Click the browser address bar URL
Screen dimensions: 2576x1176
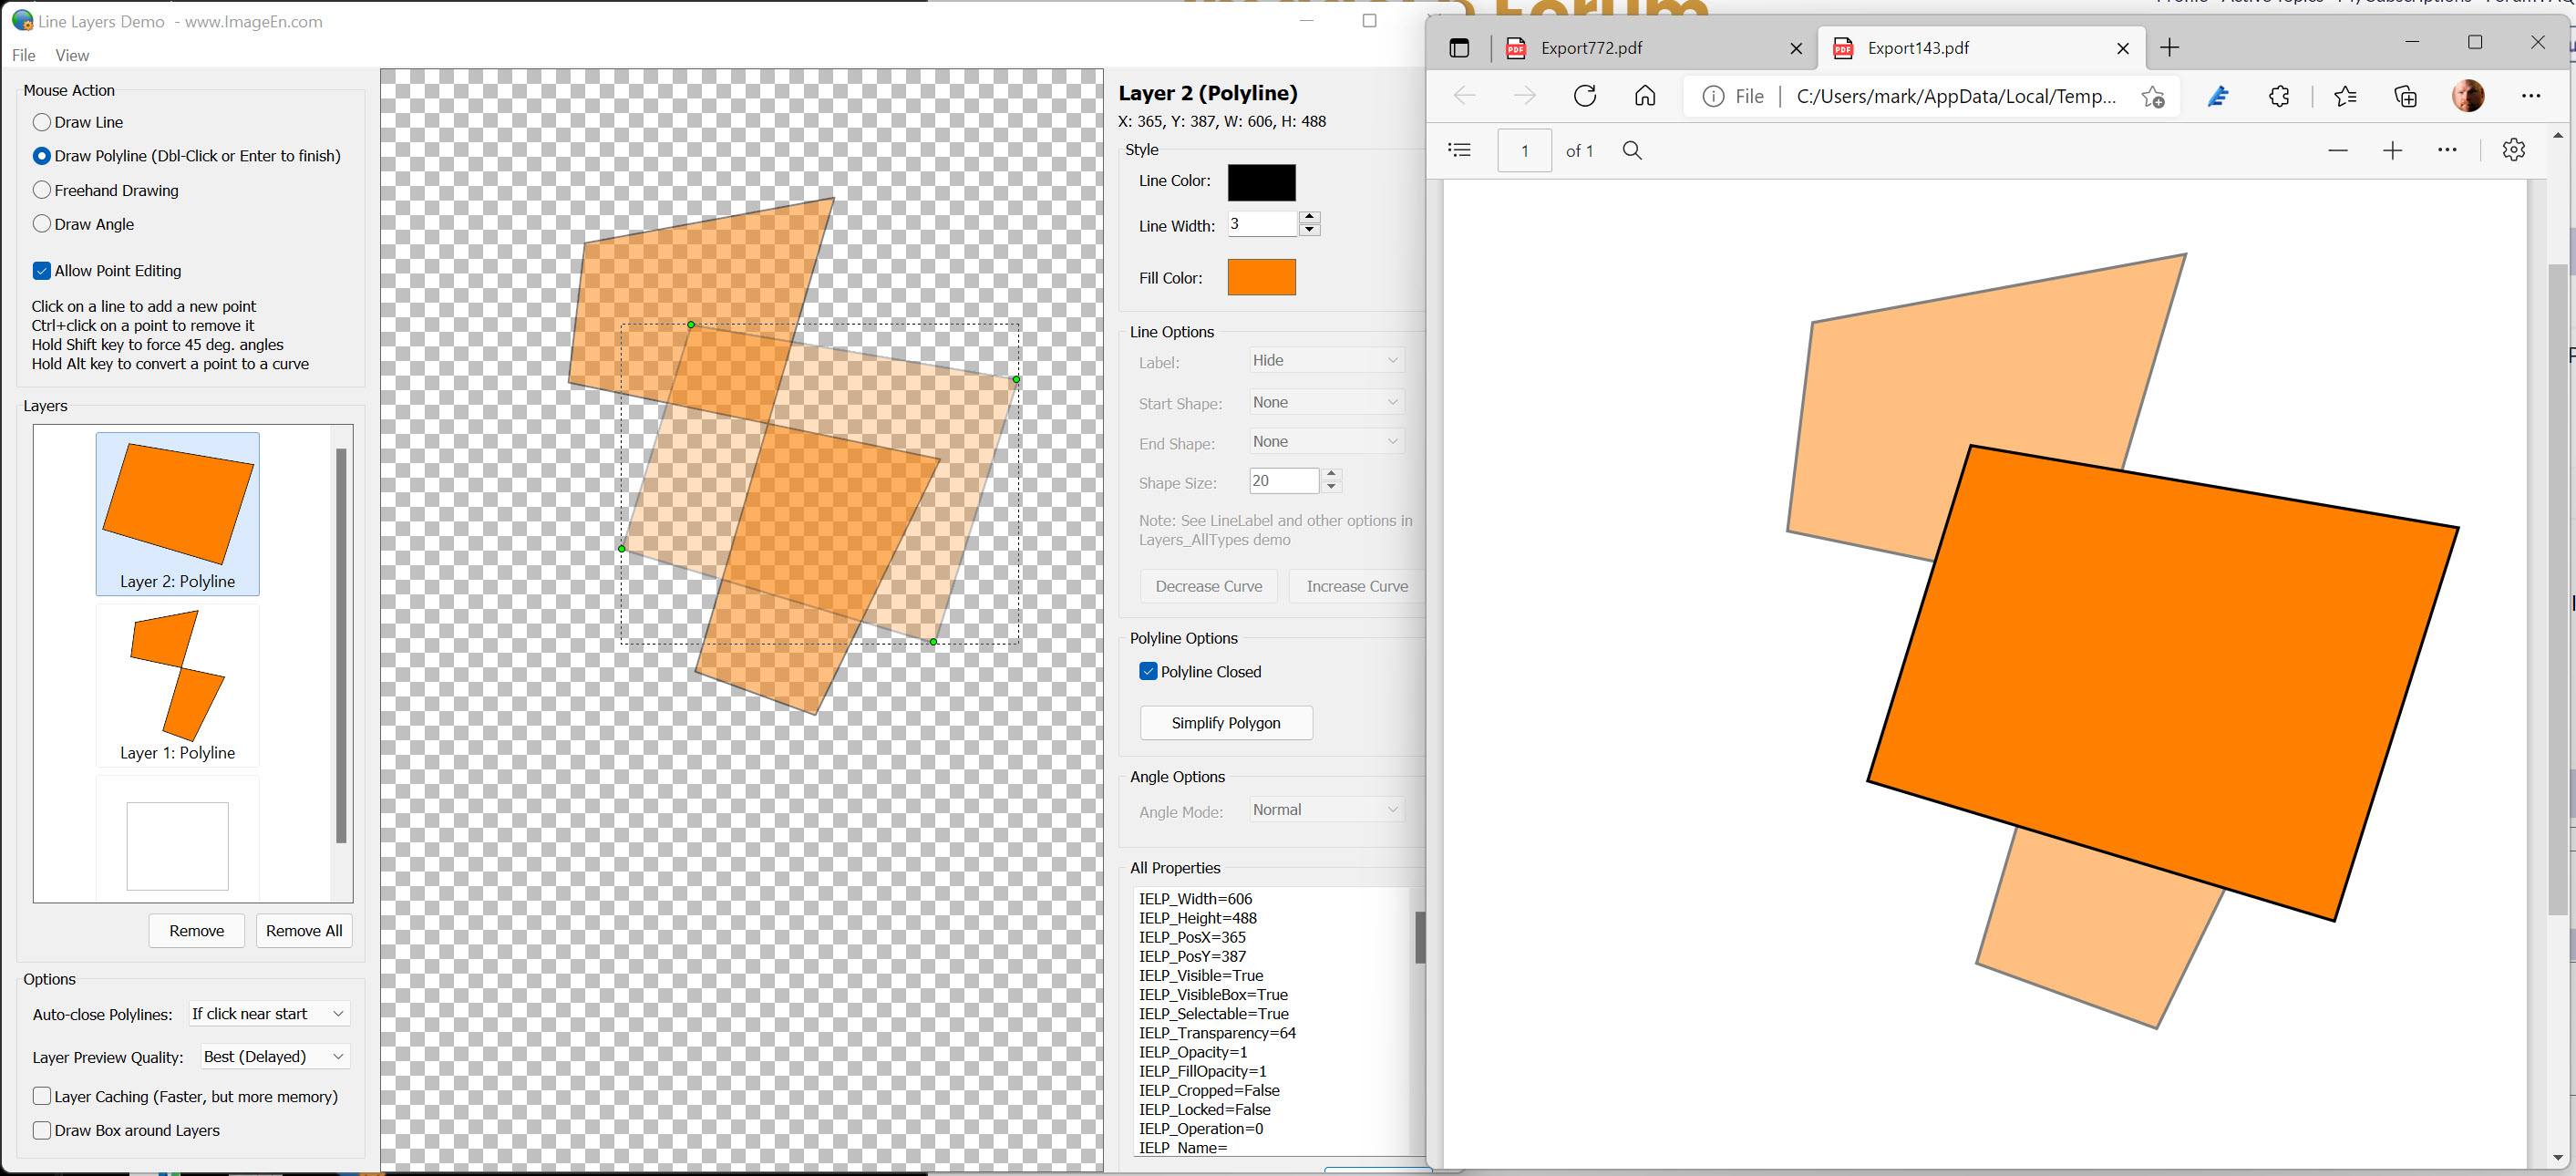1956,96
